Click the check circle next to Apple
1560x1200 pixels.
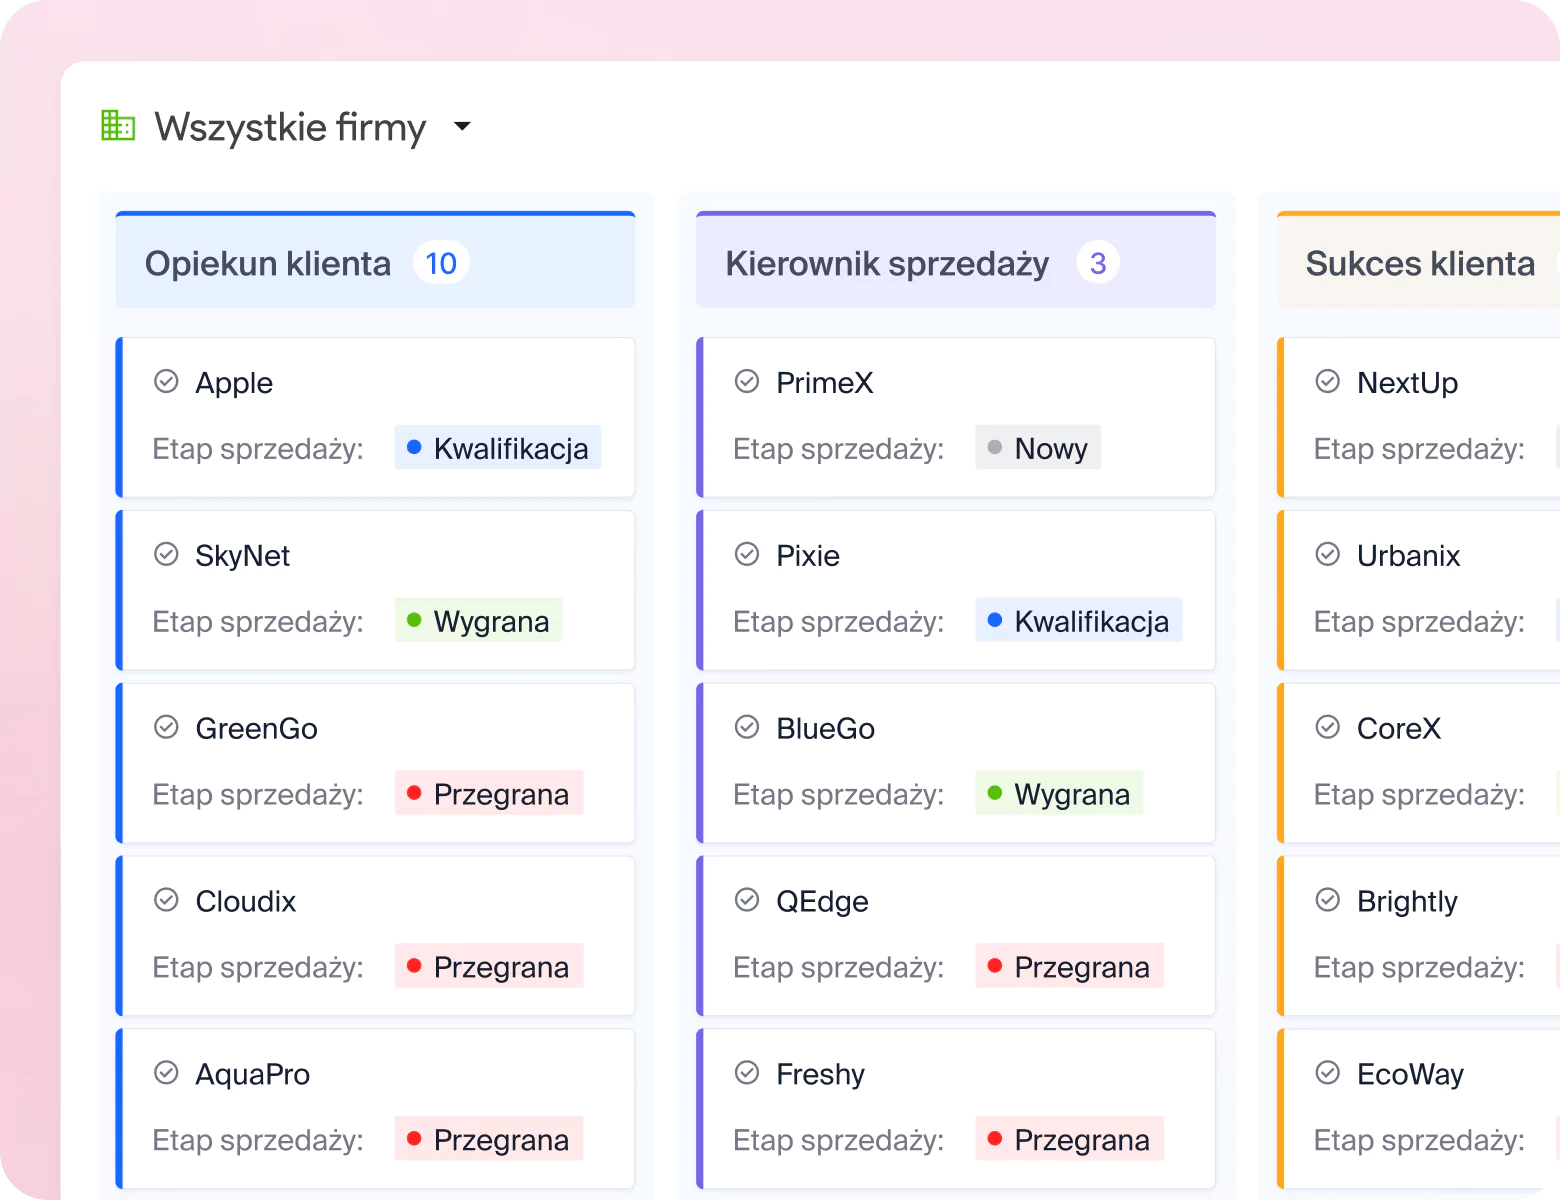coord(166,381)
